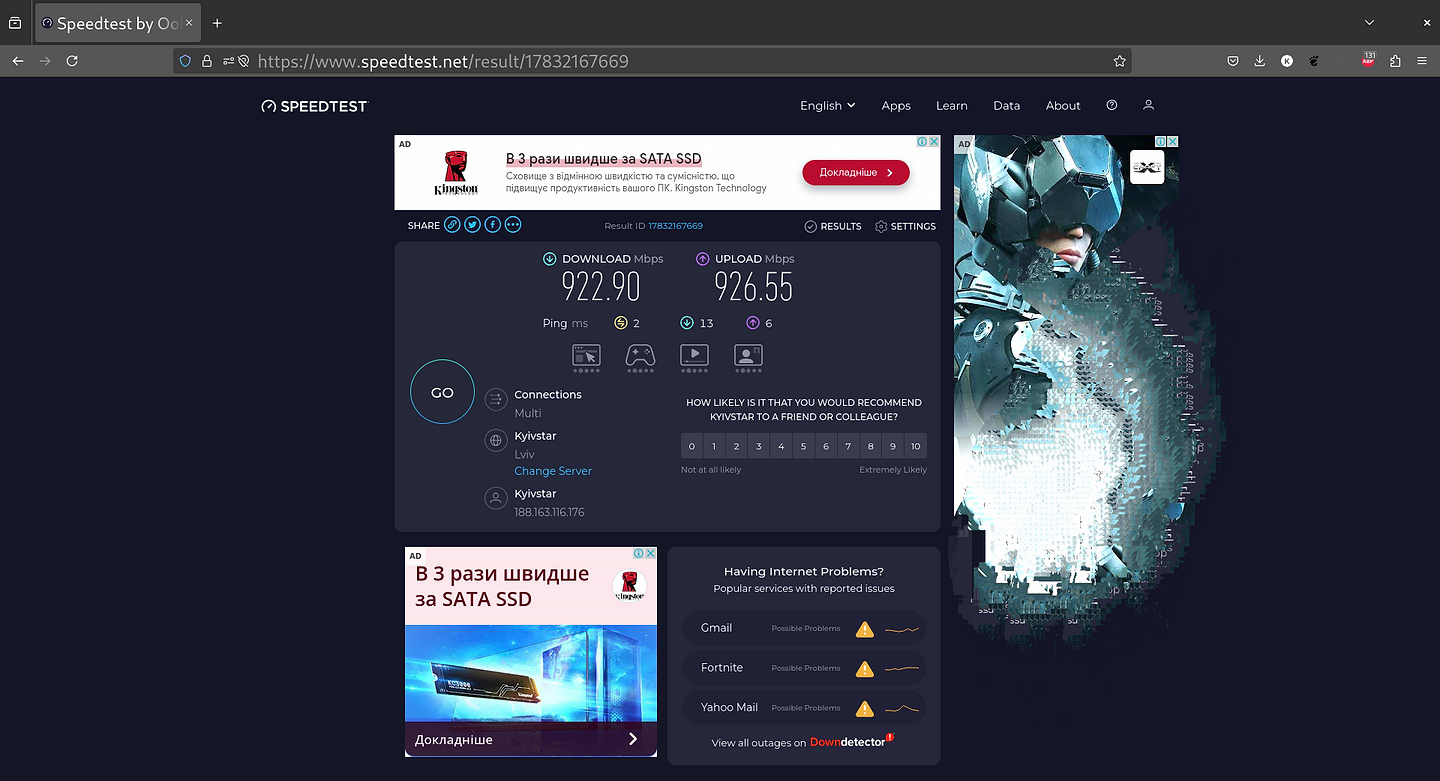The image size is (1440, 781).
Task: Rate recommendation score 1
Action: pos(714,446)
